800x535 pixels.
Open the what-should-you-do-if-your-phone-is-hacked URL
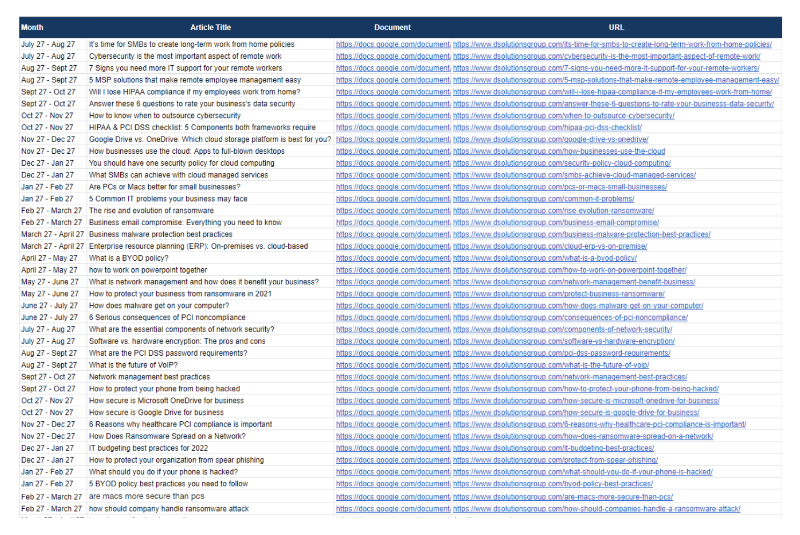pyautogui.click(x=583, y=472)
